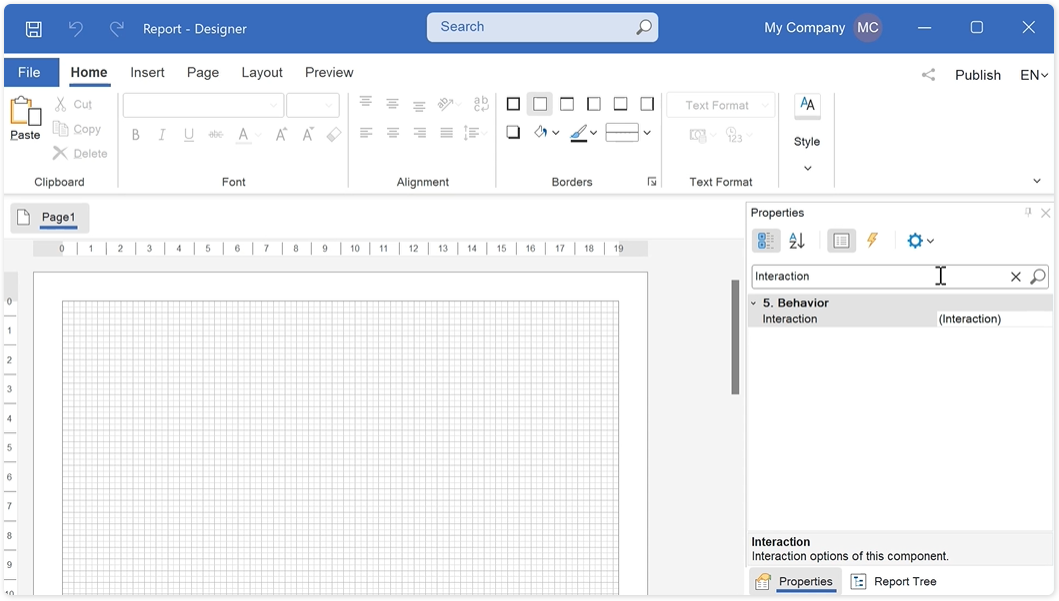The width and height of the screenshot is (1059, 601).
Task: Toggle strikethrough formatting
Action: (215, 135)
